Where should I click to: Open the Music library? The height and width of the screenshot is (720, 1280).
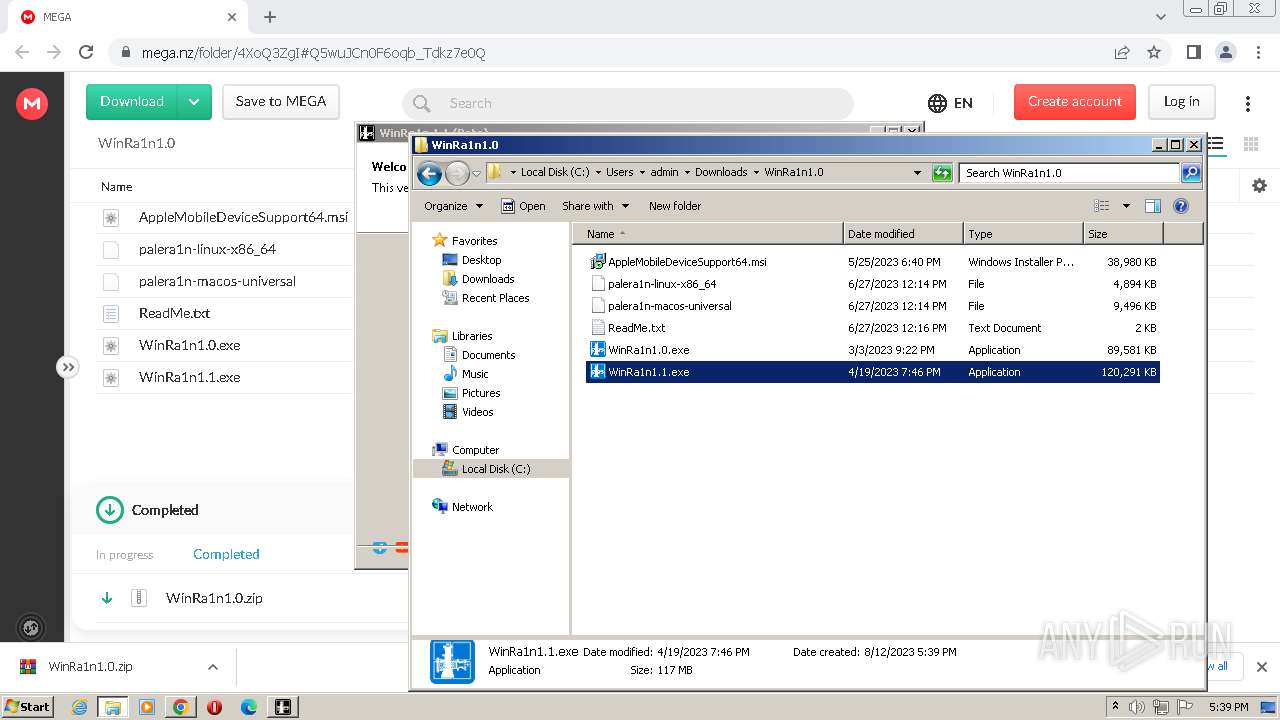coord(475,374)
